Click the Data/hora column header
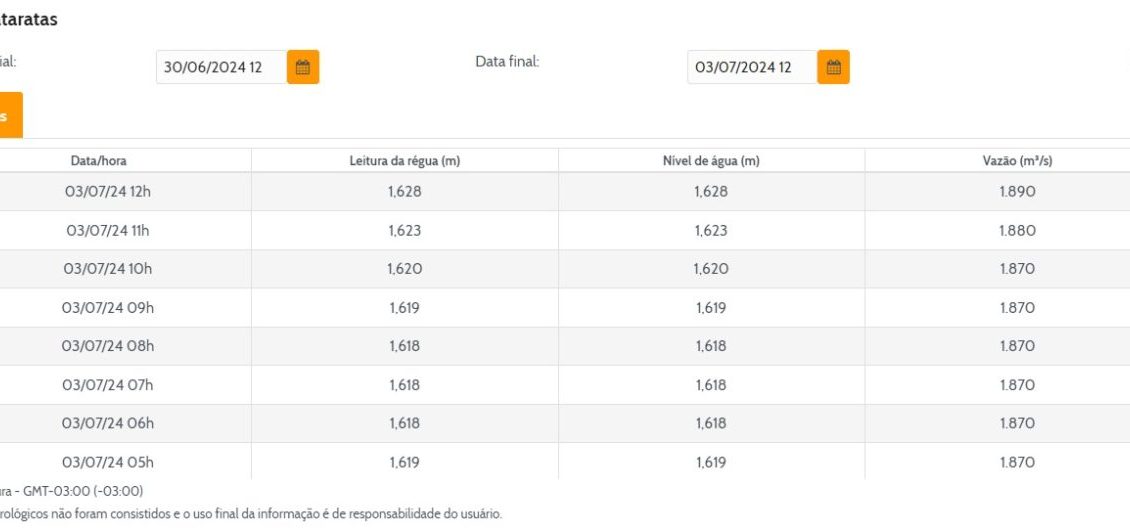Image resolution: width=1130 pixels, height=532 pixels. (x=98, y=161)
